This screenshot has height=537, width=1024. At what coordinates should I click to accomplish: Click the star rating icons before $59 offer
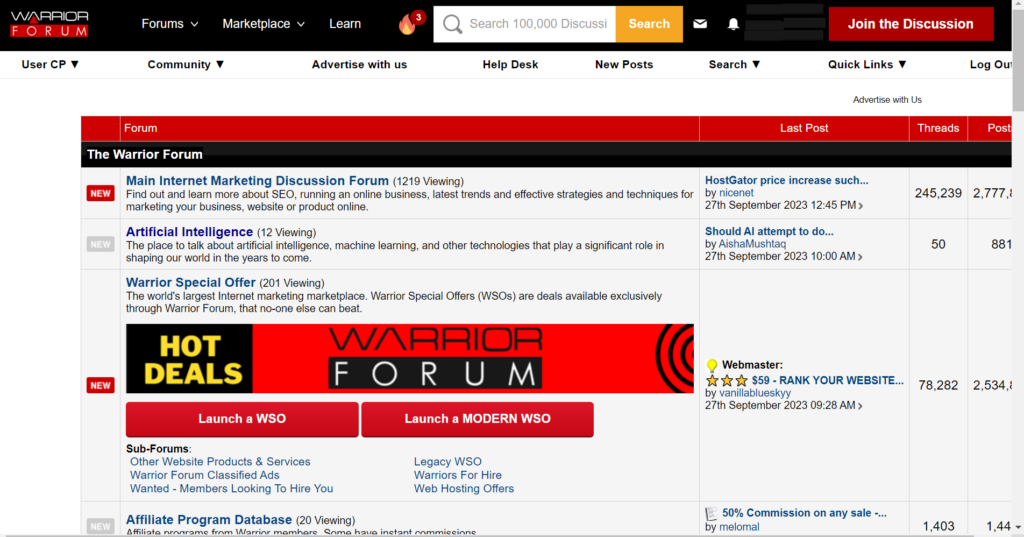[726, 380]
